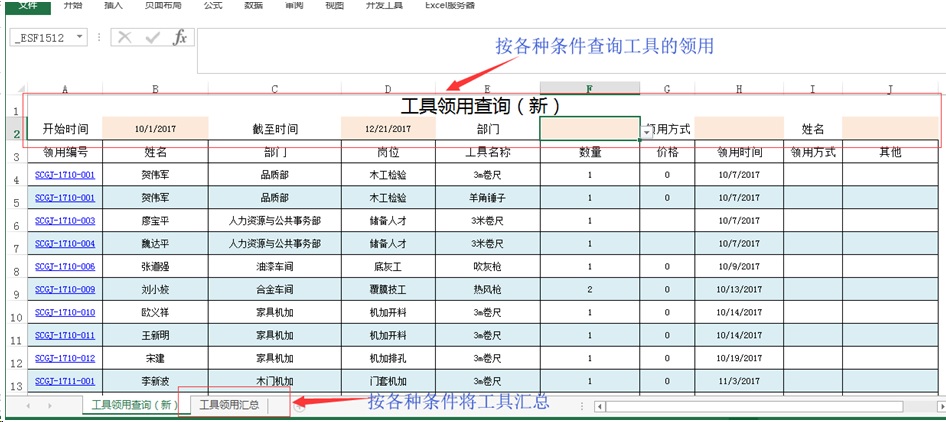
Task: Click link SCGJ-1710-009
Action: pos(65,290)
